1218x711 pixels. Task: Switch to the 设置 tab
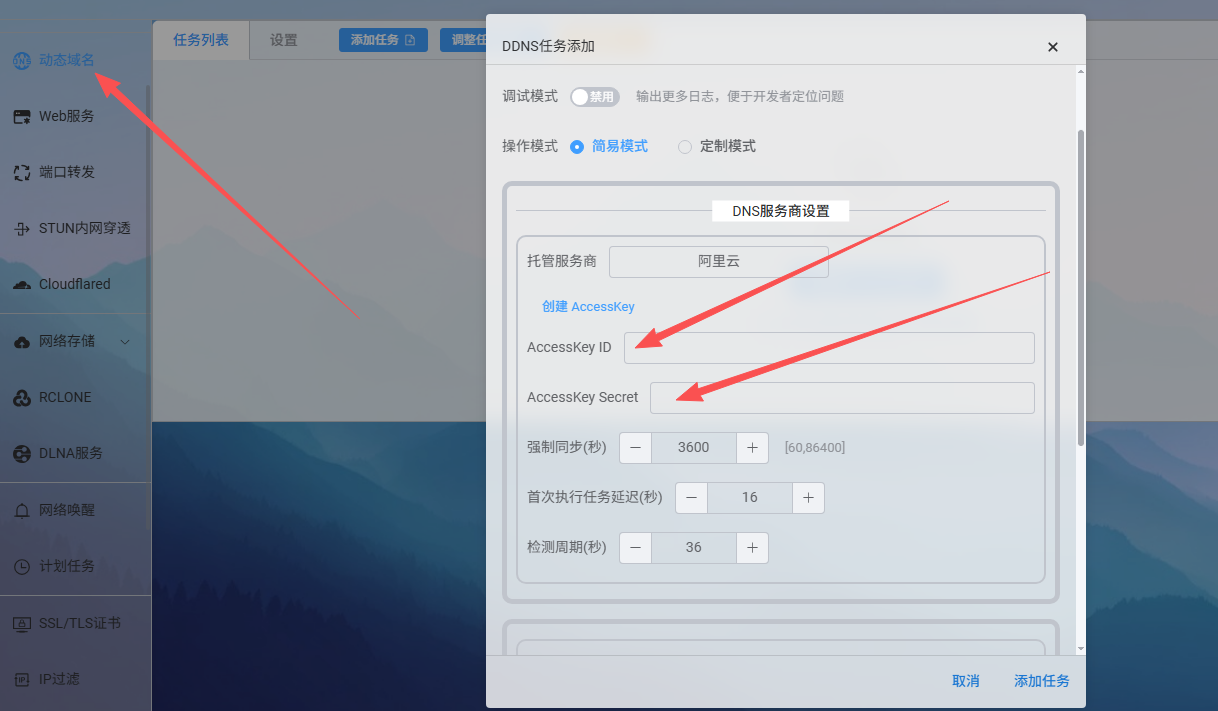[284, 41]
